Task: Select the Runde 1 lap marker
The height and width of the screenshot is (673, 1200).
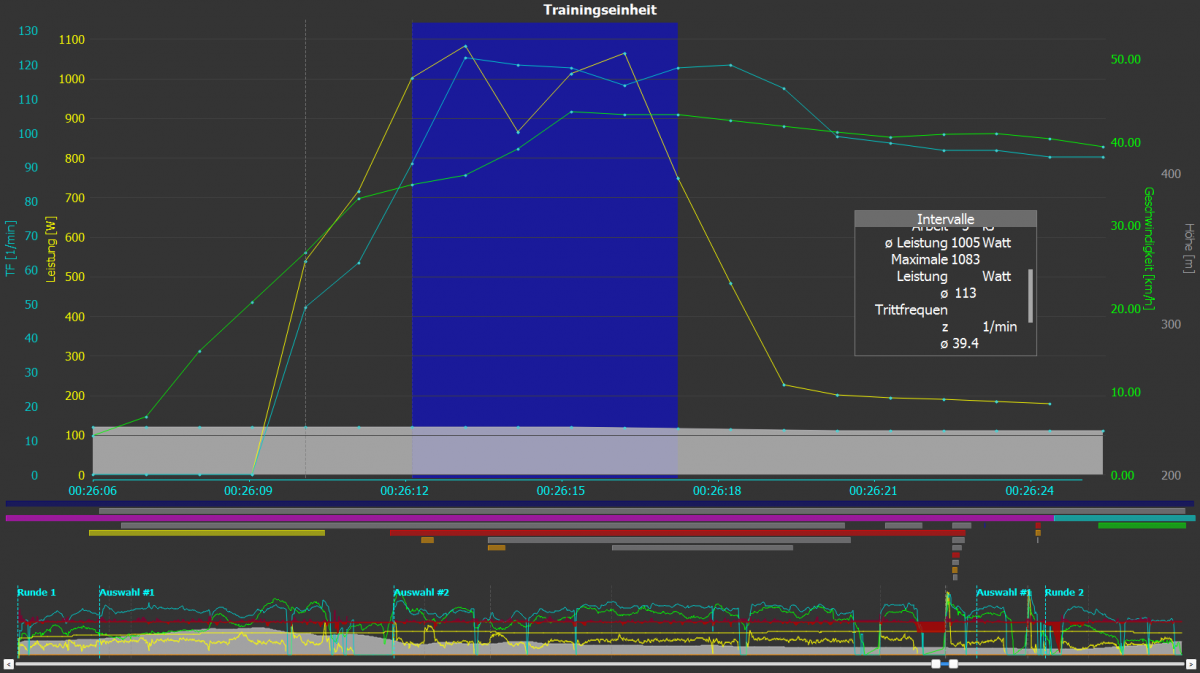Action: click(x=37, y=592)
